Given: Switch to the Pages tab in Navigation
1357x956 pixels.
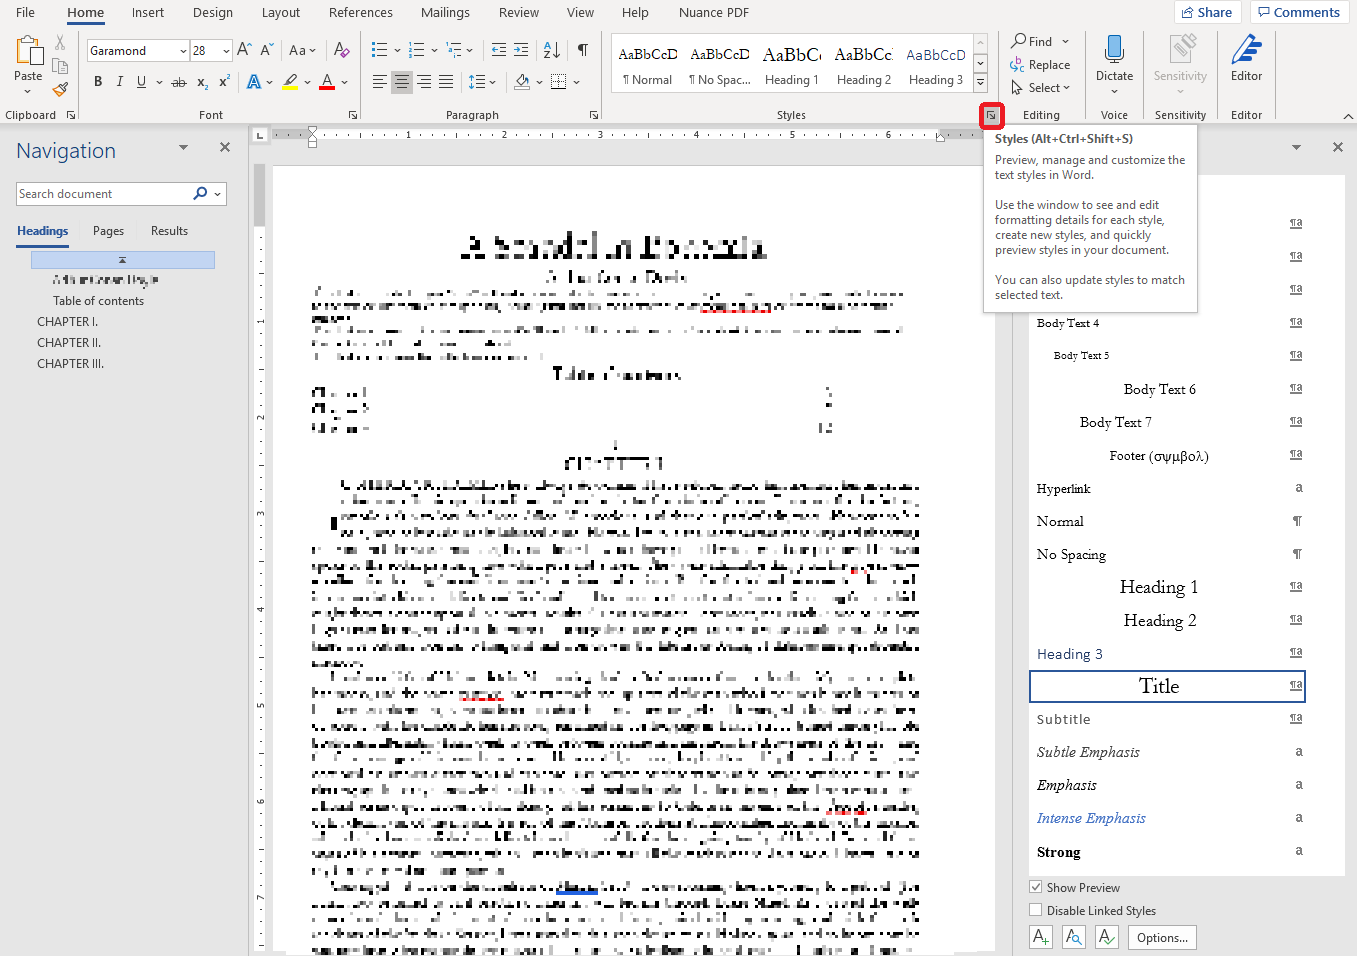Looking at the screenshot, I should 108,231.
